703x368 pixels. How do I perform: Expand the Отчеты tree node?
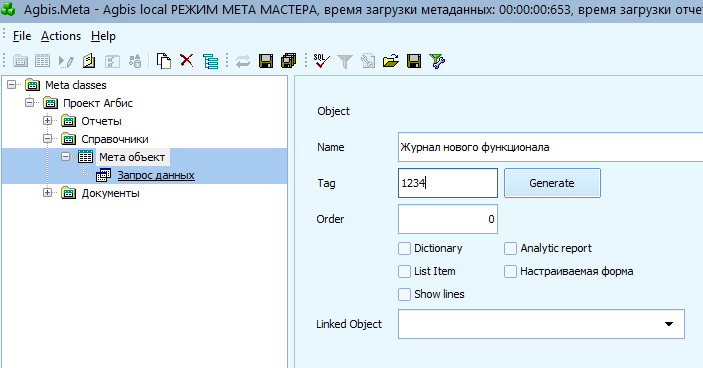tap(48, 121)
